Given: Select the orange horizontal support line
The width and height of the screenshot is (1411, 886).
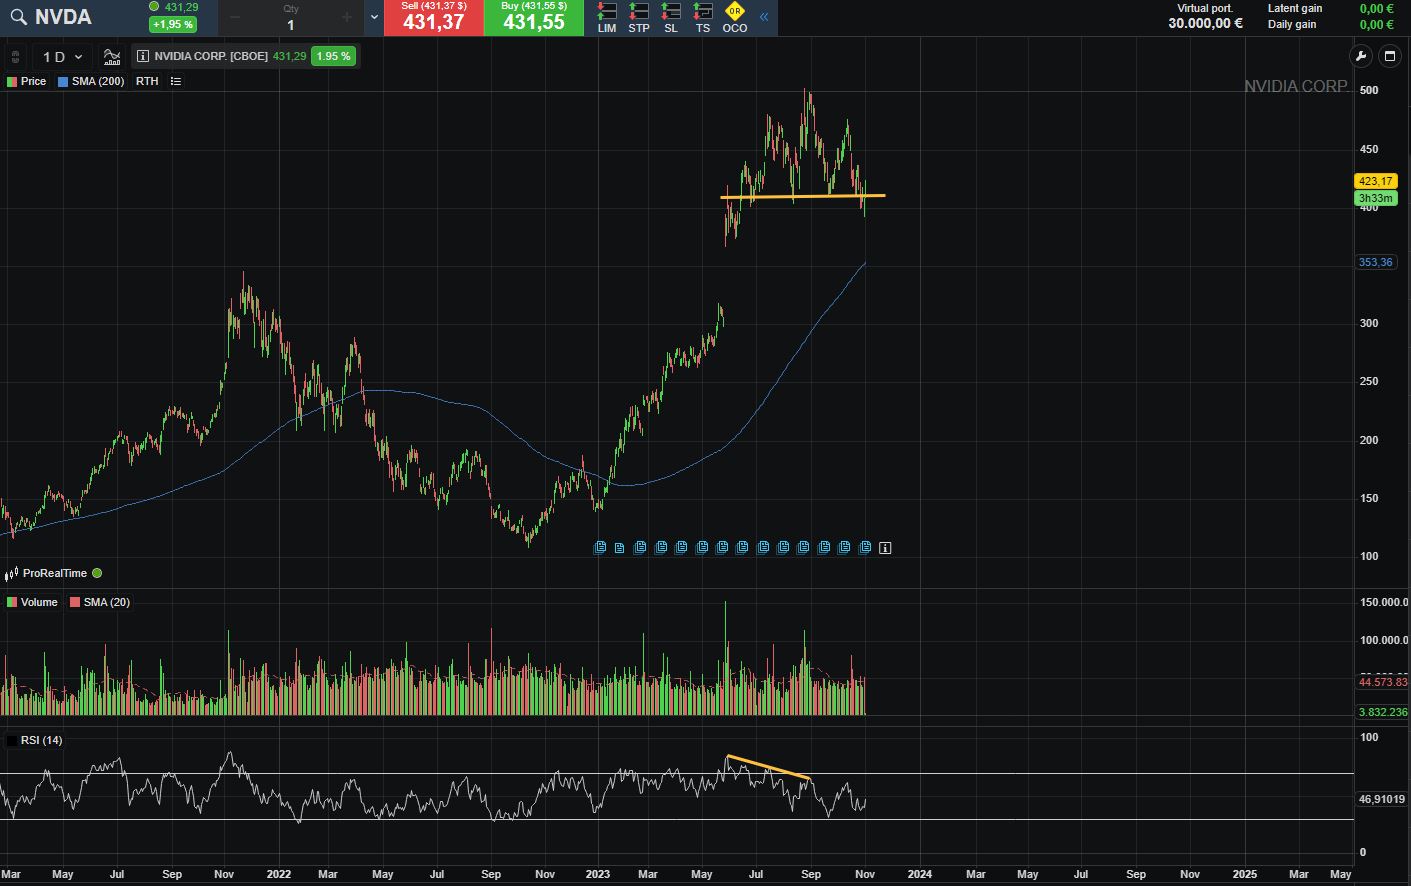Looking at the screenshot, I should (x=803, y=196).
